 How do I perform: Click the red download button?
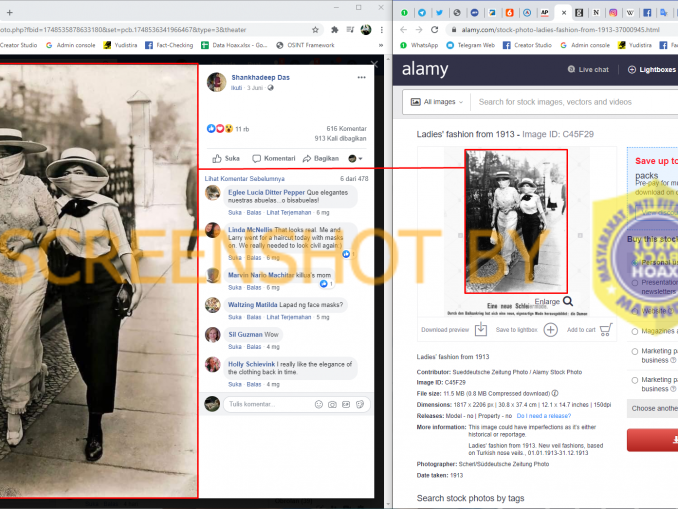click(x=652, y=440)
